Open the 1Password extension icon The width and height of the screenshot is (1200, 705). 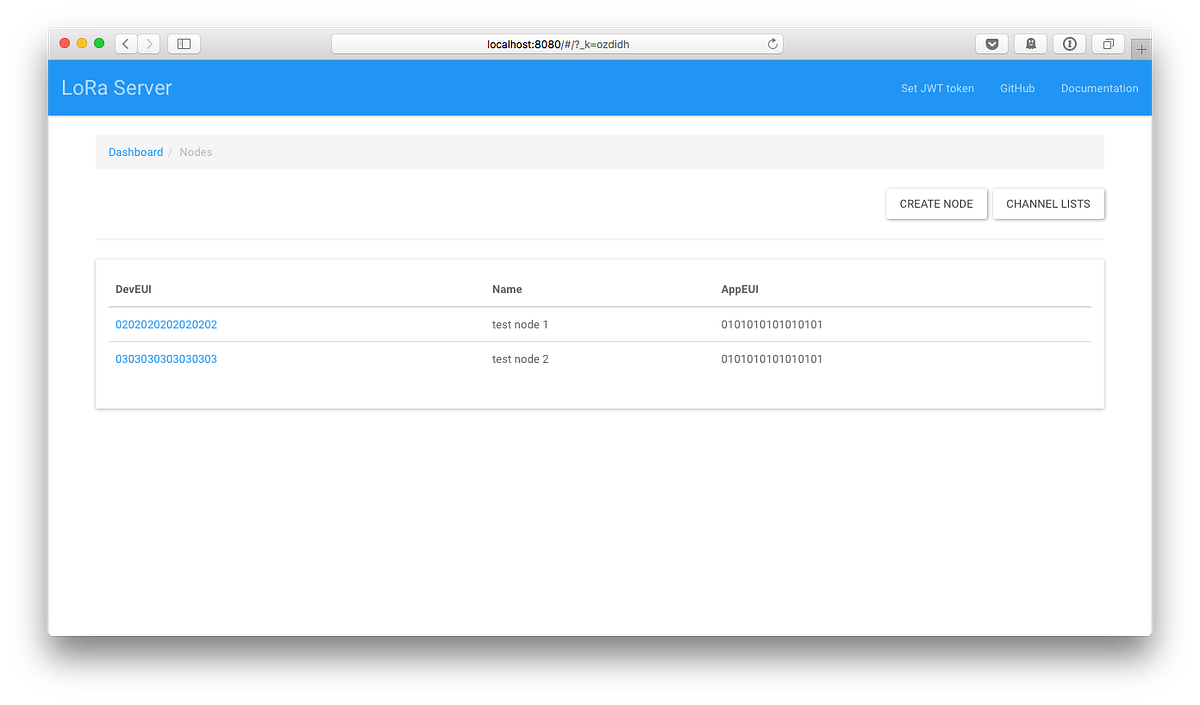point(1069,44)
